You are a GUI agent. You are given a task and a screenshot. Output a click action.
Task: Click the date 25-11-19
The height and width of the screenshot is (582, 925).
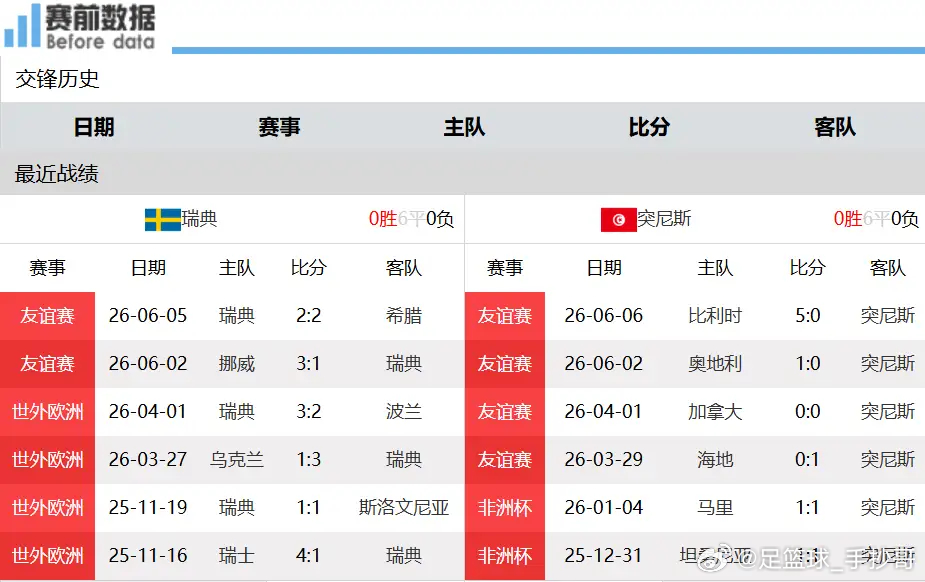point(148,508)
